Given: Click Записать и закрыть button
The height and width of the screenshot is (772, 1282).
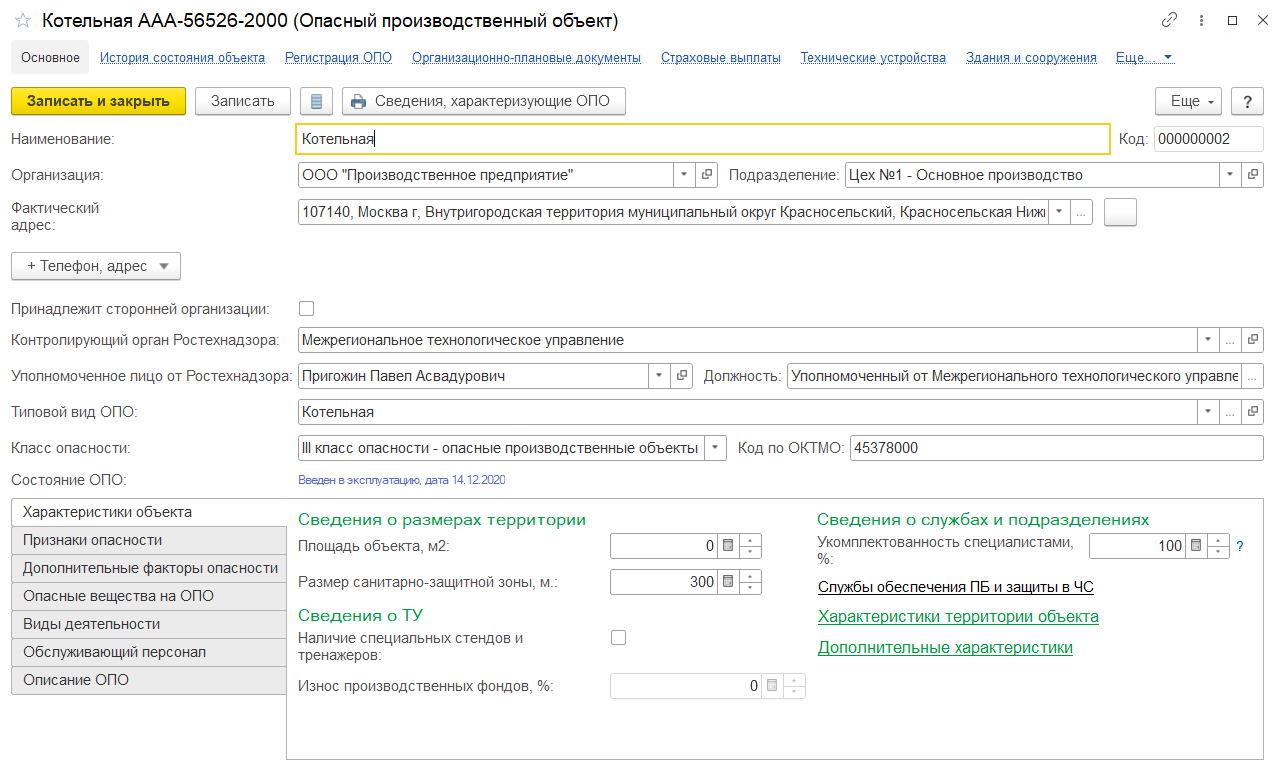Looking at the screenshot, I should click(98, 101).
